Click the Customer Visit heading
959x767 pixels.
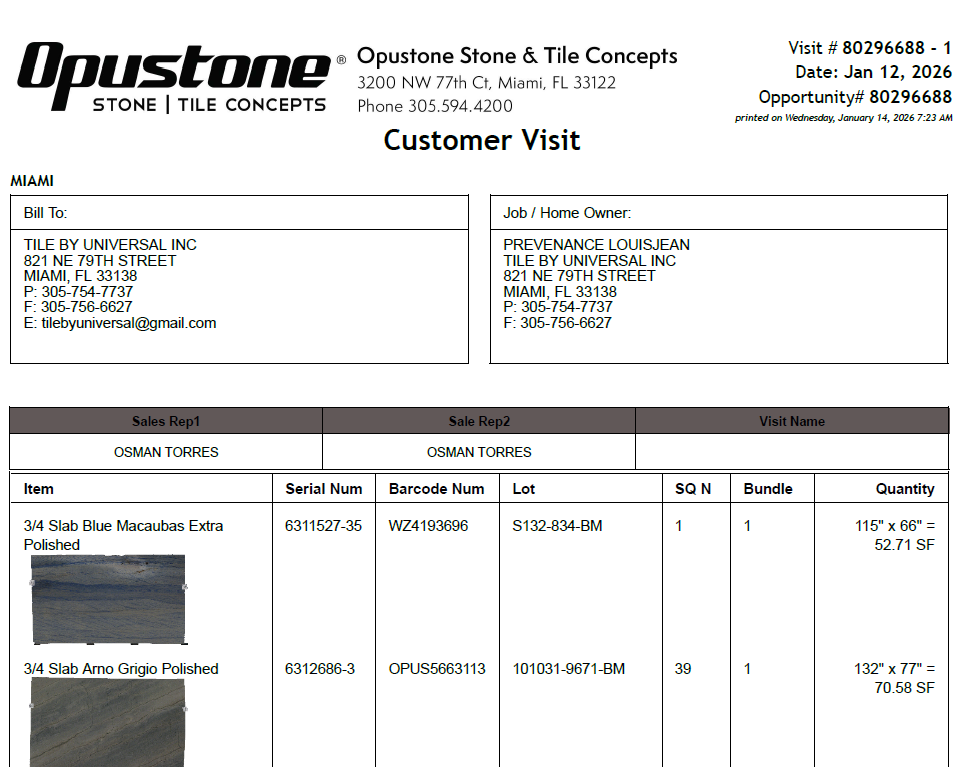482,140
